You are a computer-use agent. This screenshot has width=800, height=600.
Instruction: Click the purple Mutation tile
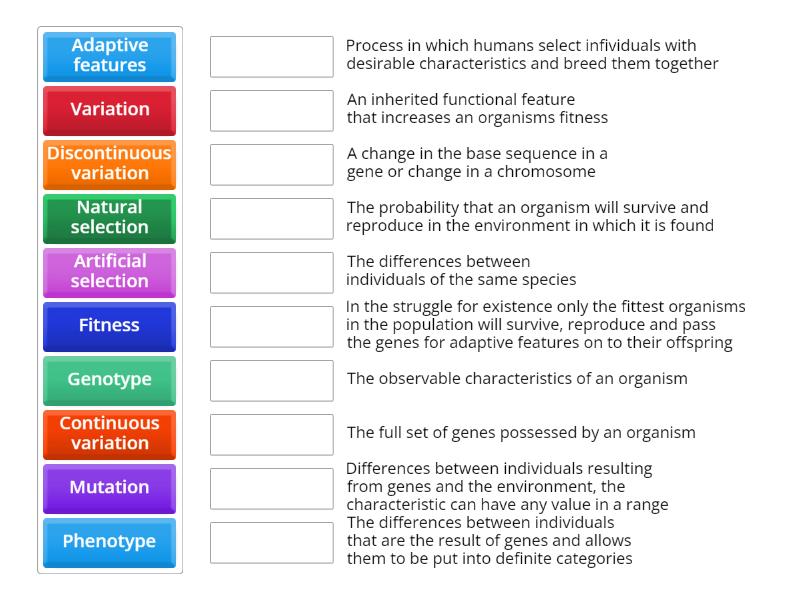(x=110, y=488)
